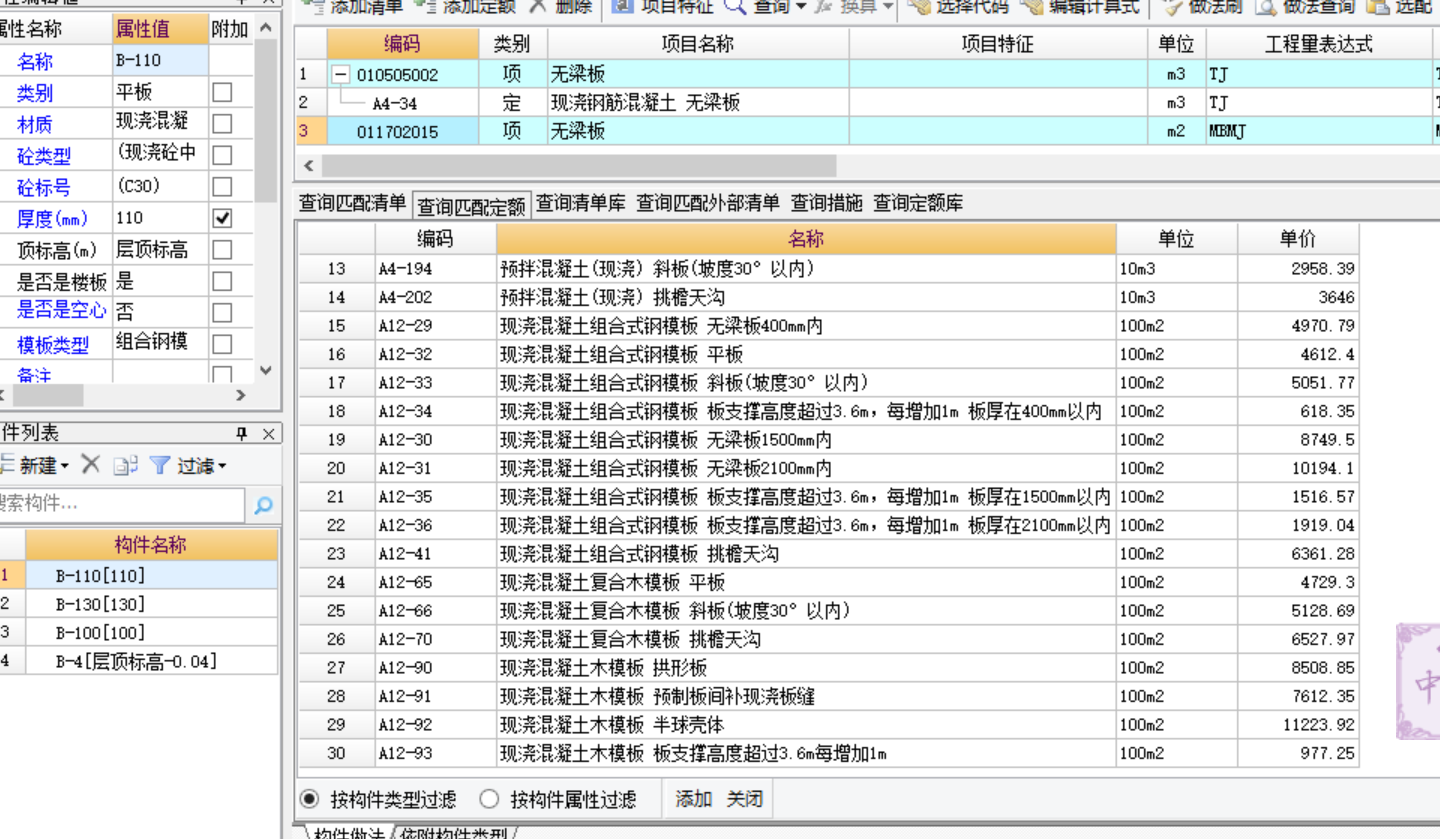The height and width of the screenshot is (839, 1440).
Task: Open 项目特征 from the toolbar
Action: pyautogui.click(x=663, y=7)
